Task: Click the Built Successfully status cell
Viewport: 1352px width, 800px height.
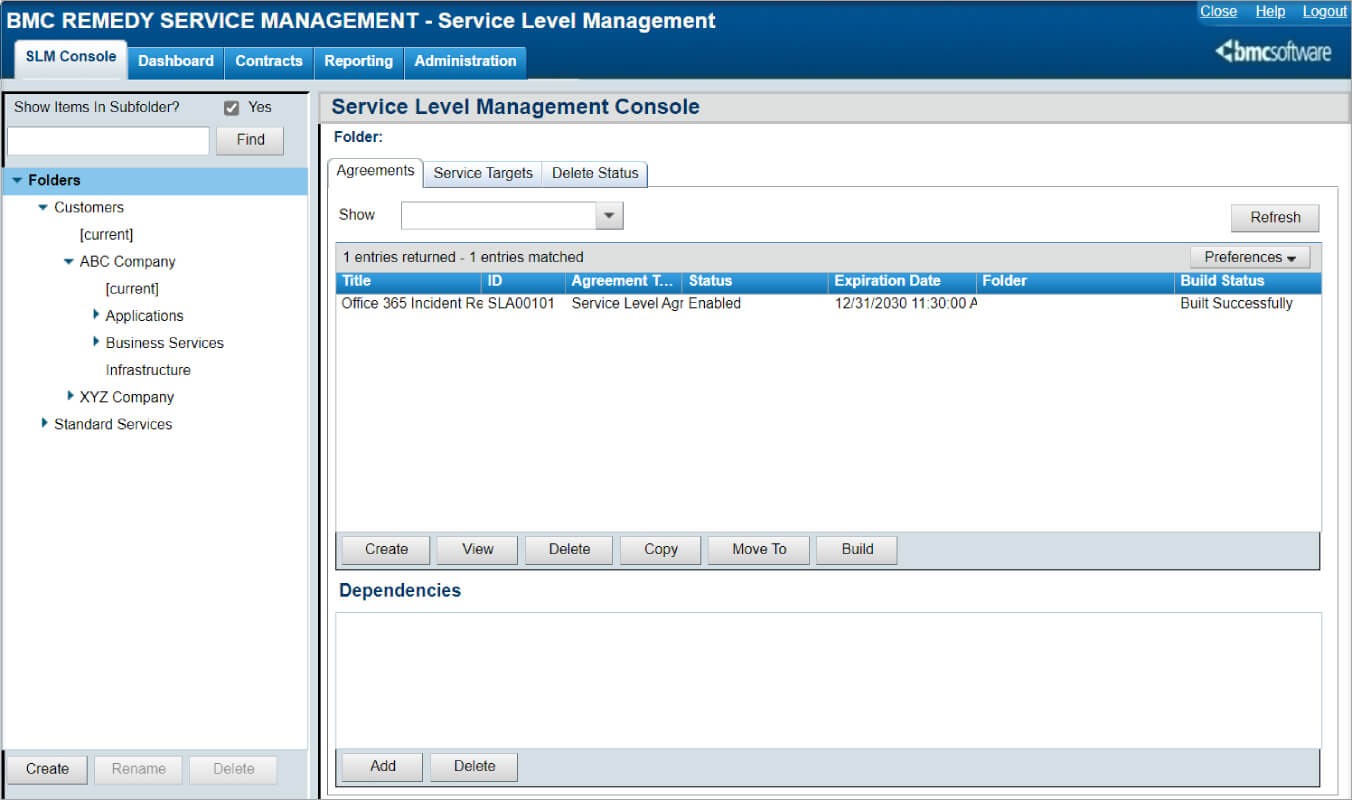Action: [1236, 303]
